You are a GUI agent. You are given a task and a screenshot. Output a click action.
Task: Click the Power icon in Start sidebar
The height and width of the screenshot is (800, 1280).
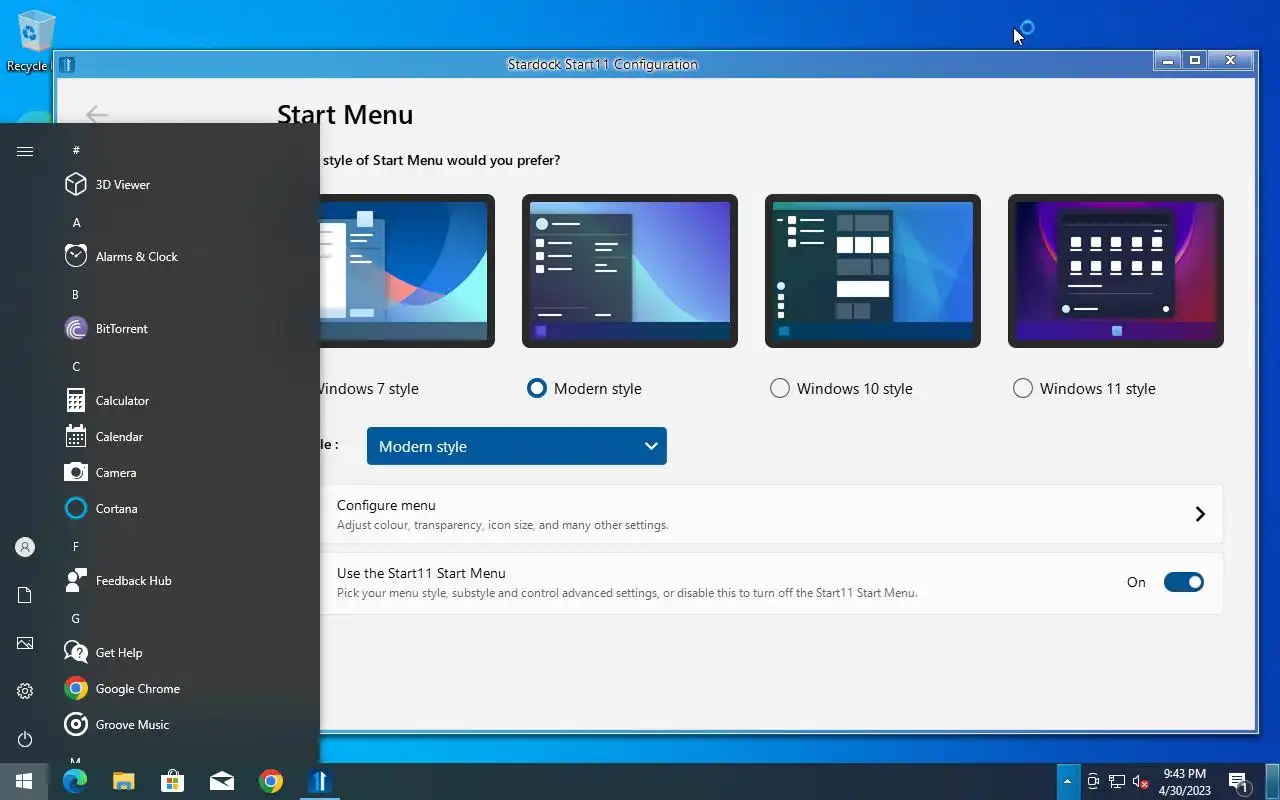coord(25,739)
